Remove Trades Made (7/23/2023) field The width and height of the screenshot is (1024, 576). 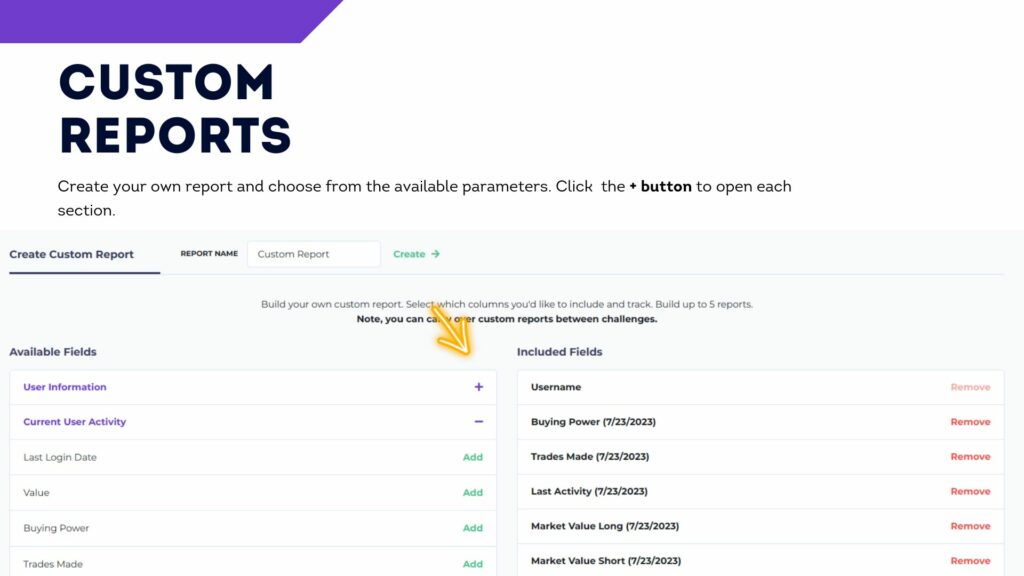(970, 456)
